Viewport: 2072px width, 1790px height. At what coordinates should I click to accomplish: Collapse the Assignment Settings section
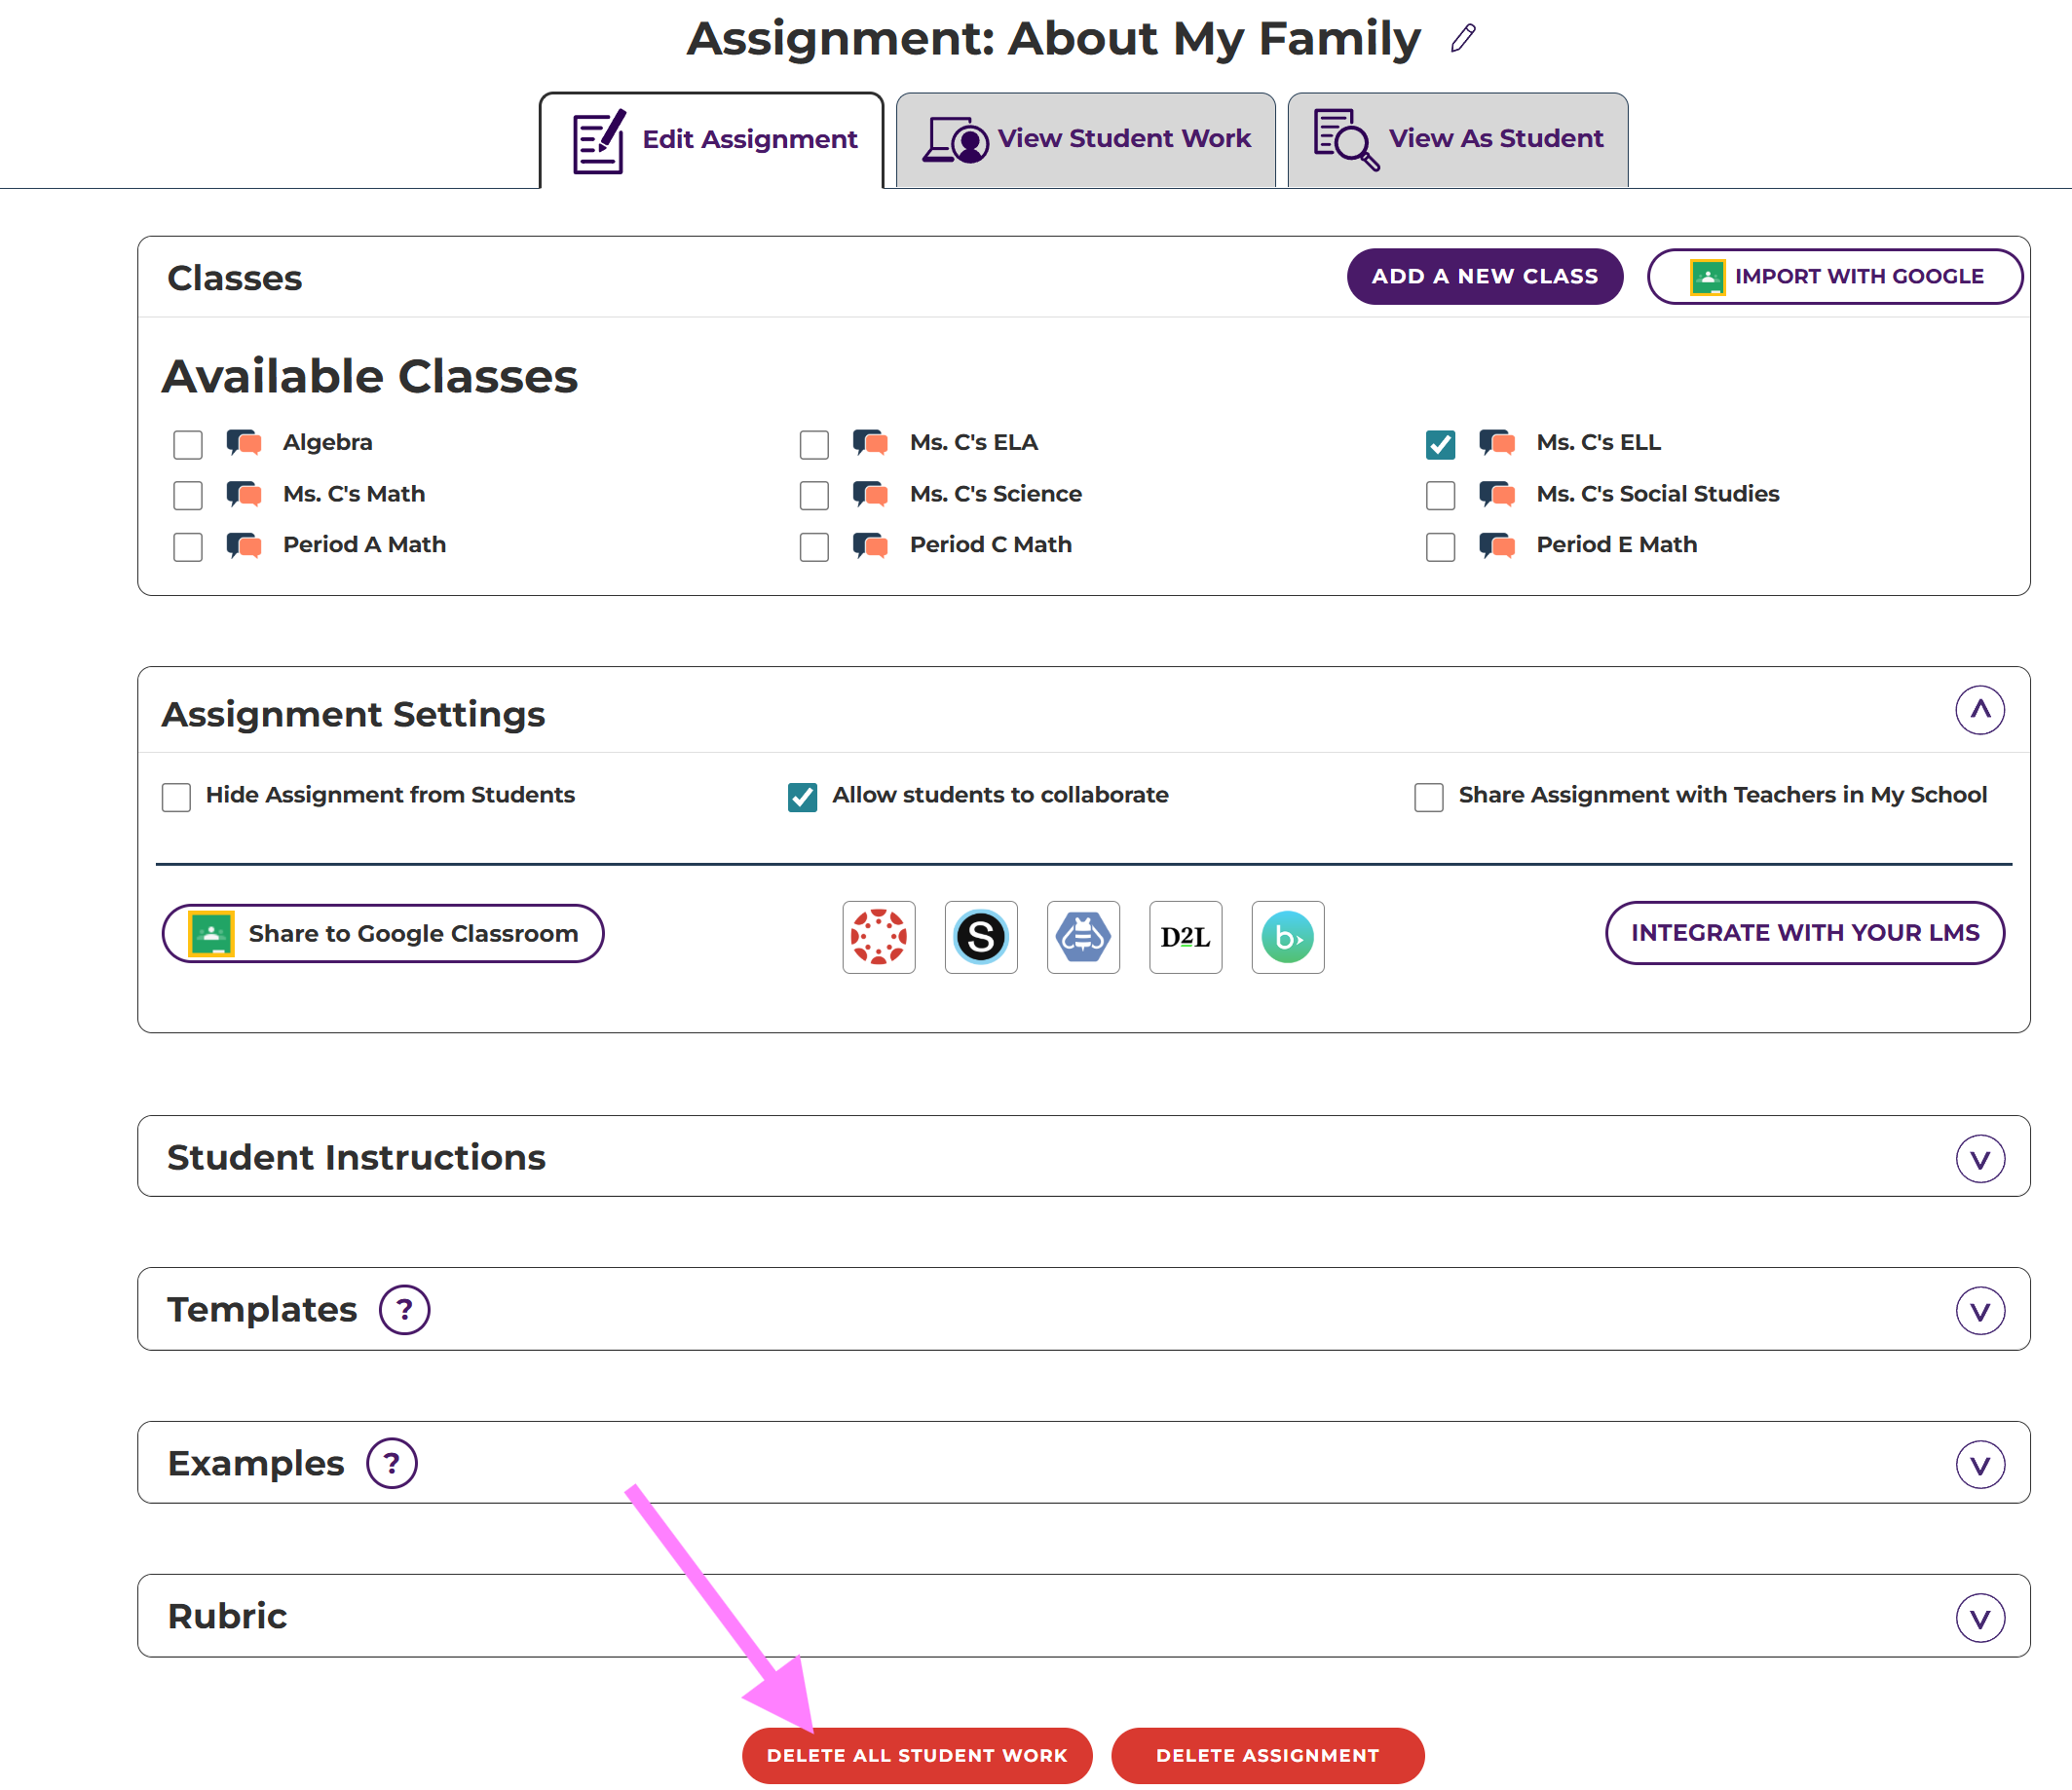[x=1979, y=710]
